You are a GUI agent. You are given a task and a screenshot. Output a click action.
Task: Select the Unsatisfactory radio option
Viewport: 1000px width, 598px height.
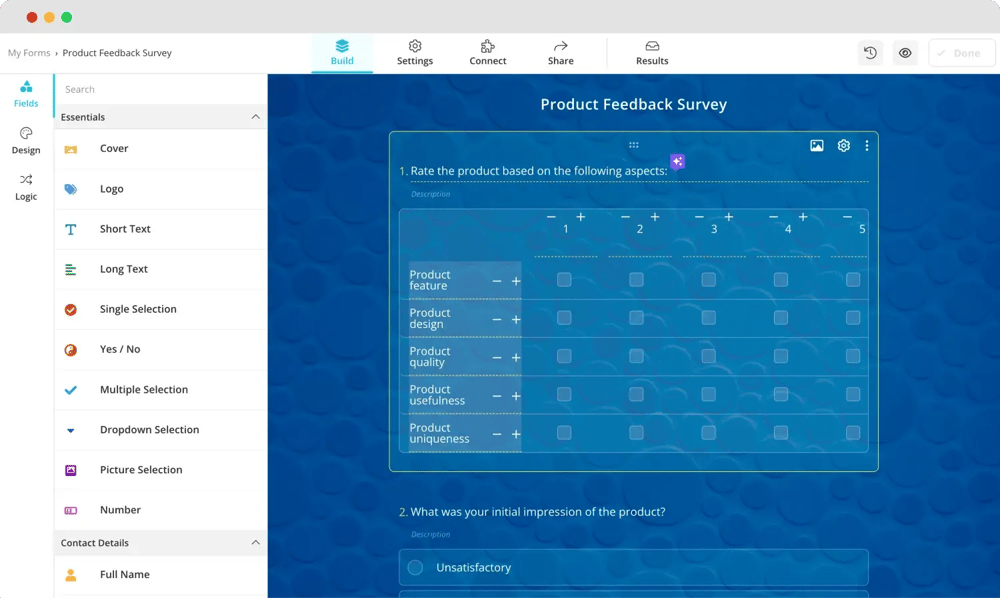point(415,568)
